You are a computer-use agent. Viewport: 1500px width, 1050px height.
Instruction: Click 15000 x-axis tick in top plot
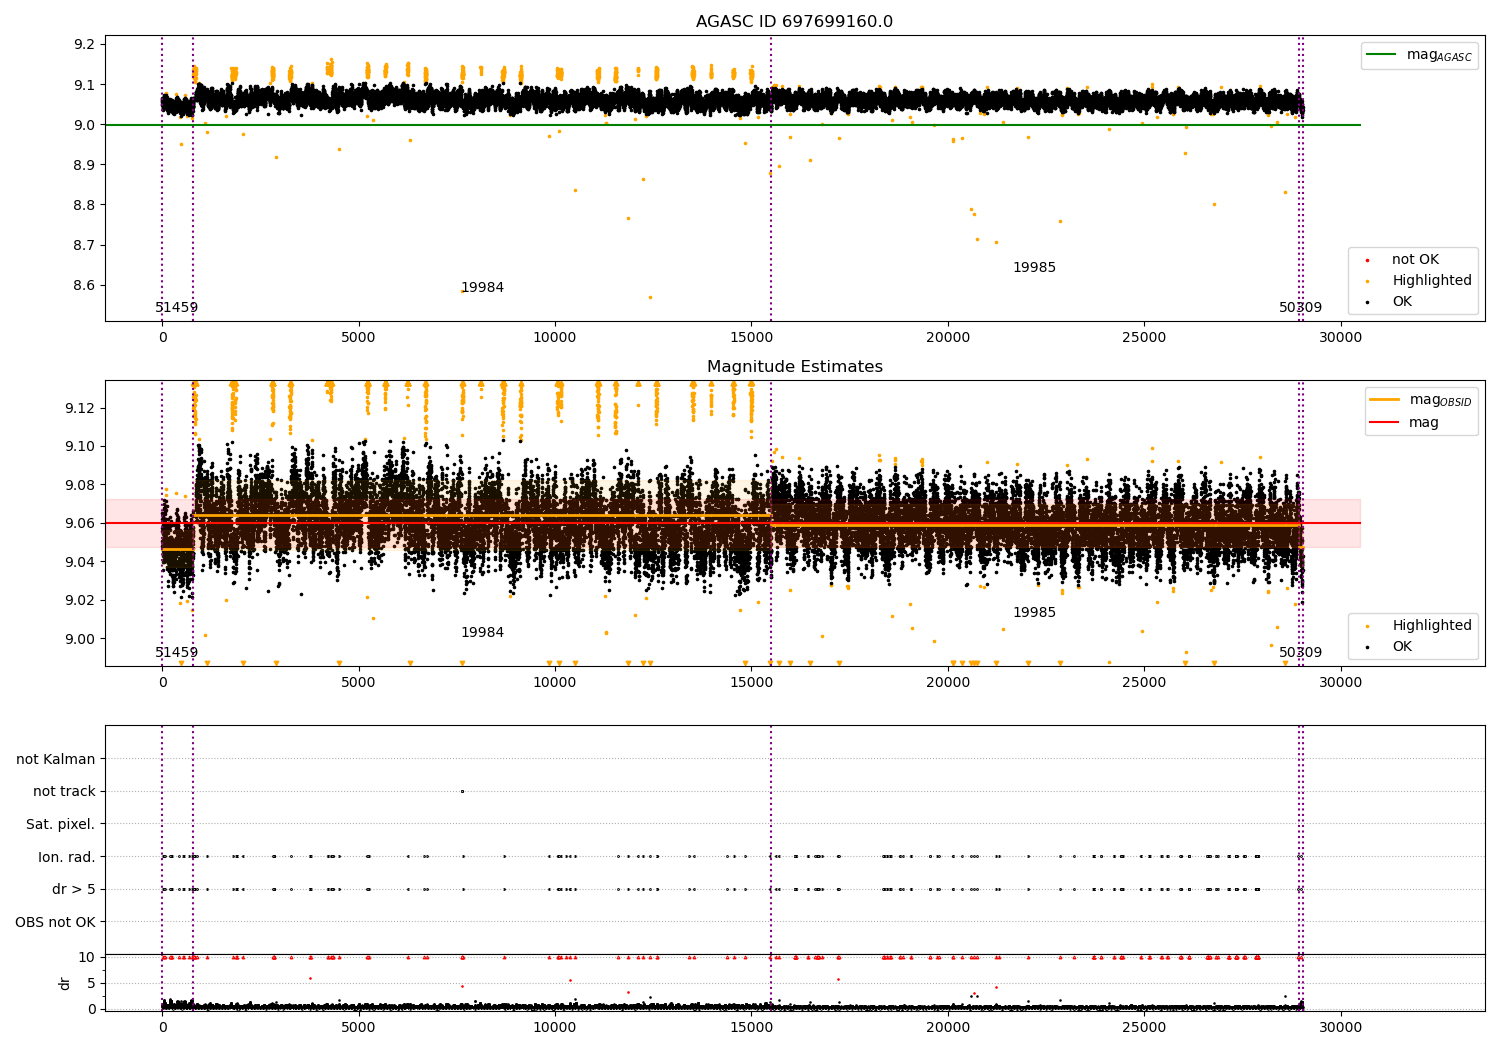tap(751, 337)
